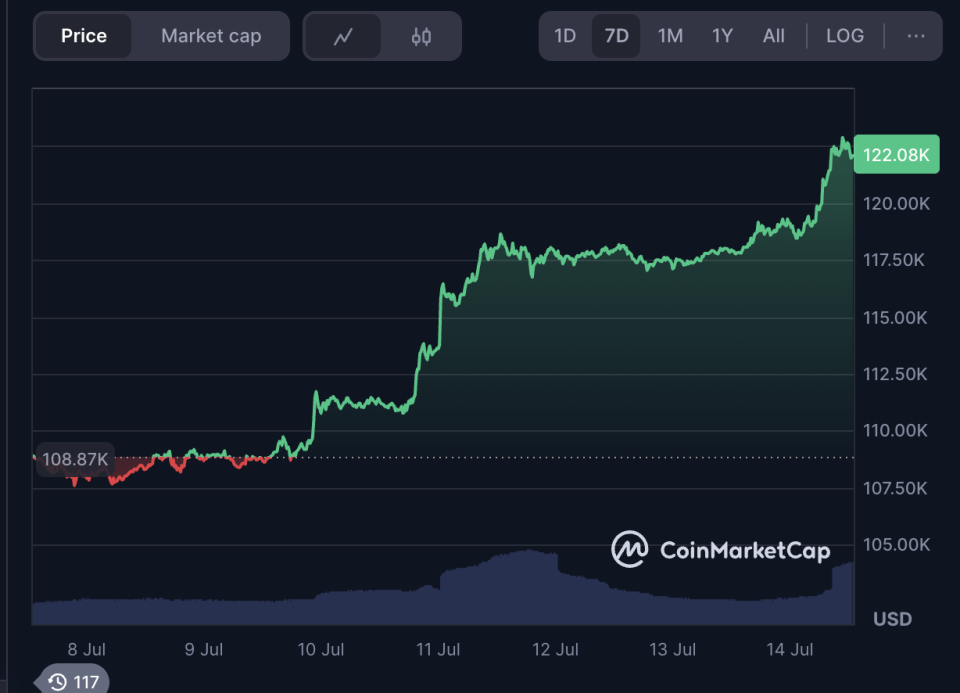Open the more options ellipsis menu
This screenshot has width=960, height=693.
915,36
